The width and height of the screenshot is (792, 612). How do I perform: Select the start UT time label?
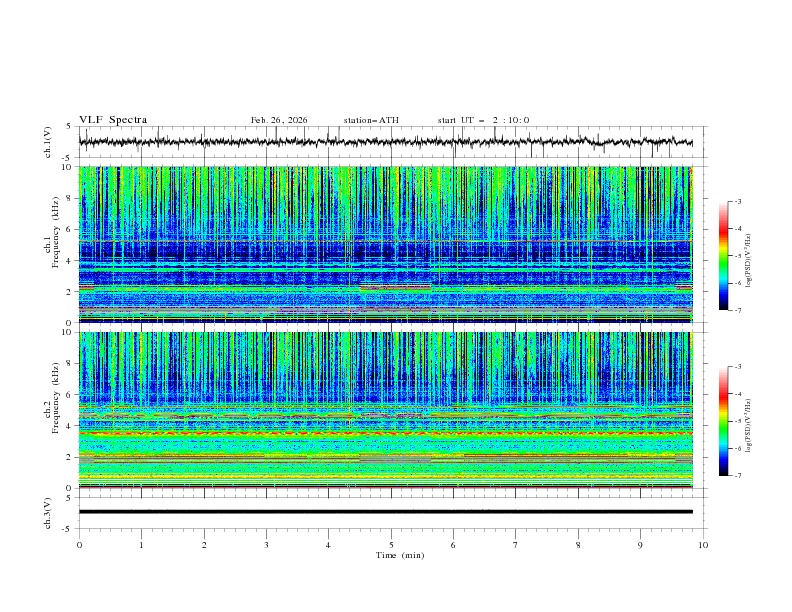point(483,120)
